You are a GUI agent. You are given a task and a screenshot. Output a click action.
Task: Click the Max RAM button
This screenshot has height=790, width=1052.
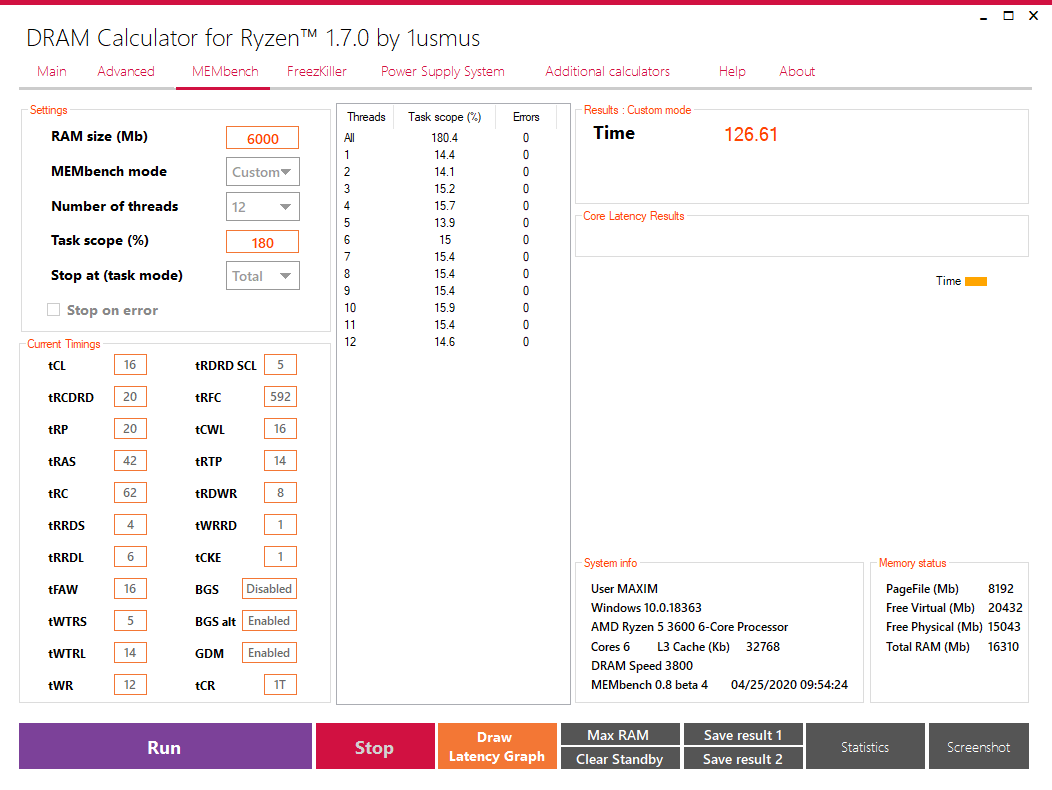coord(620,734)
